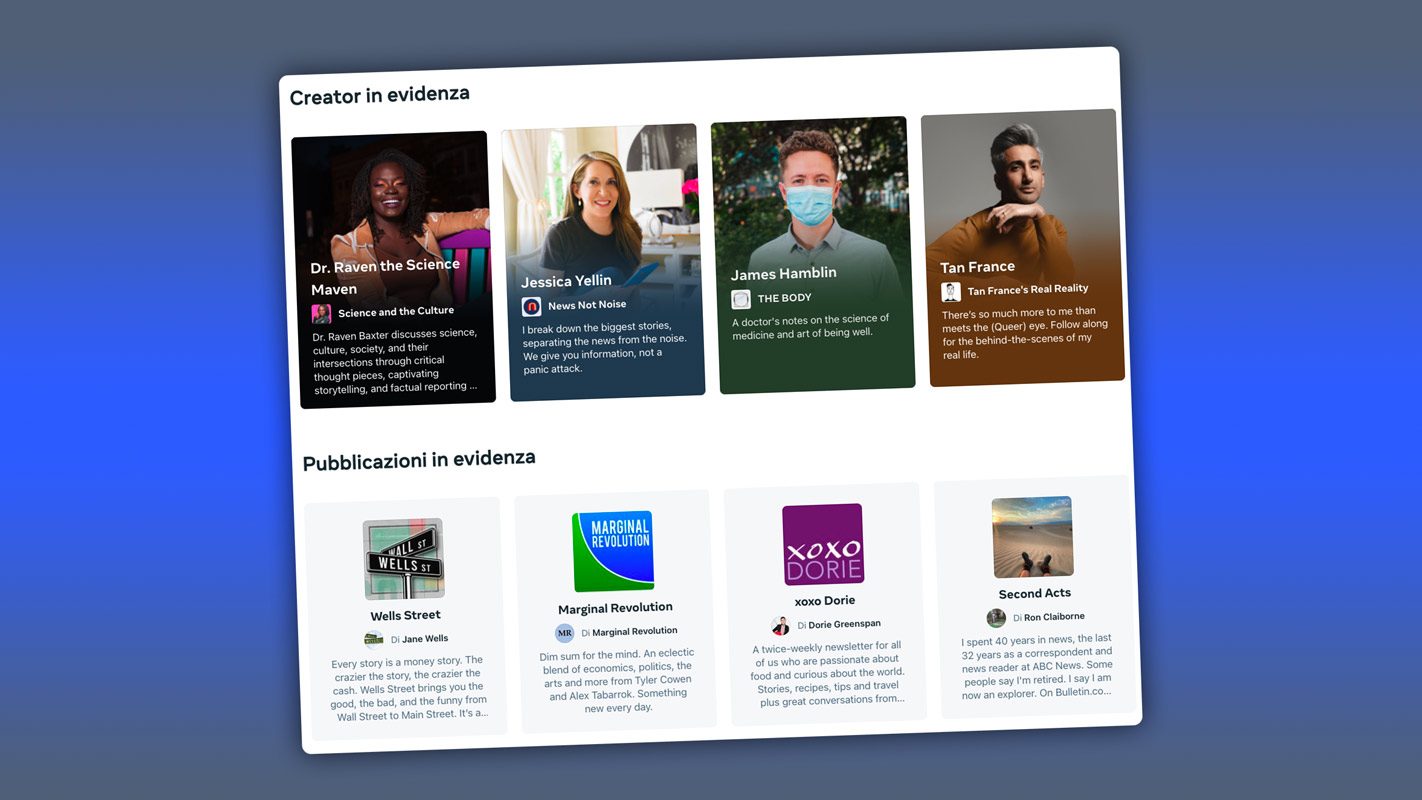1422x800 pixels.
Task: Select the Tan France name heading
Action: point(977,267)
